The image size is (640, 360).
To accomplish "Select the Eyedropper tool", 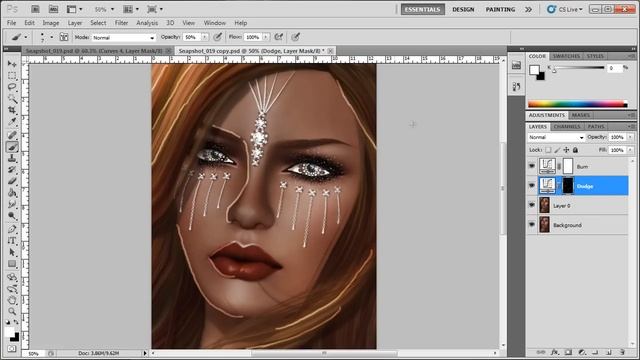I will coord(12,121).
